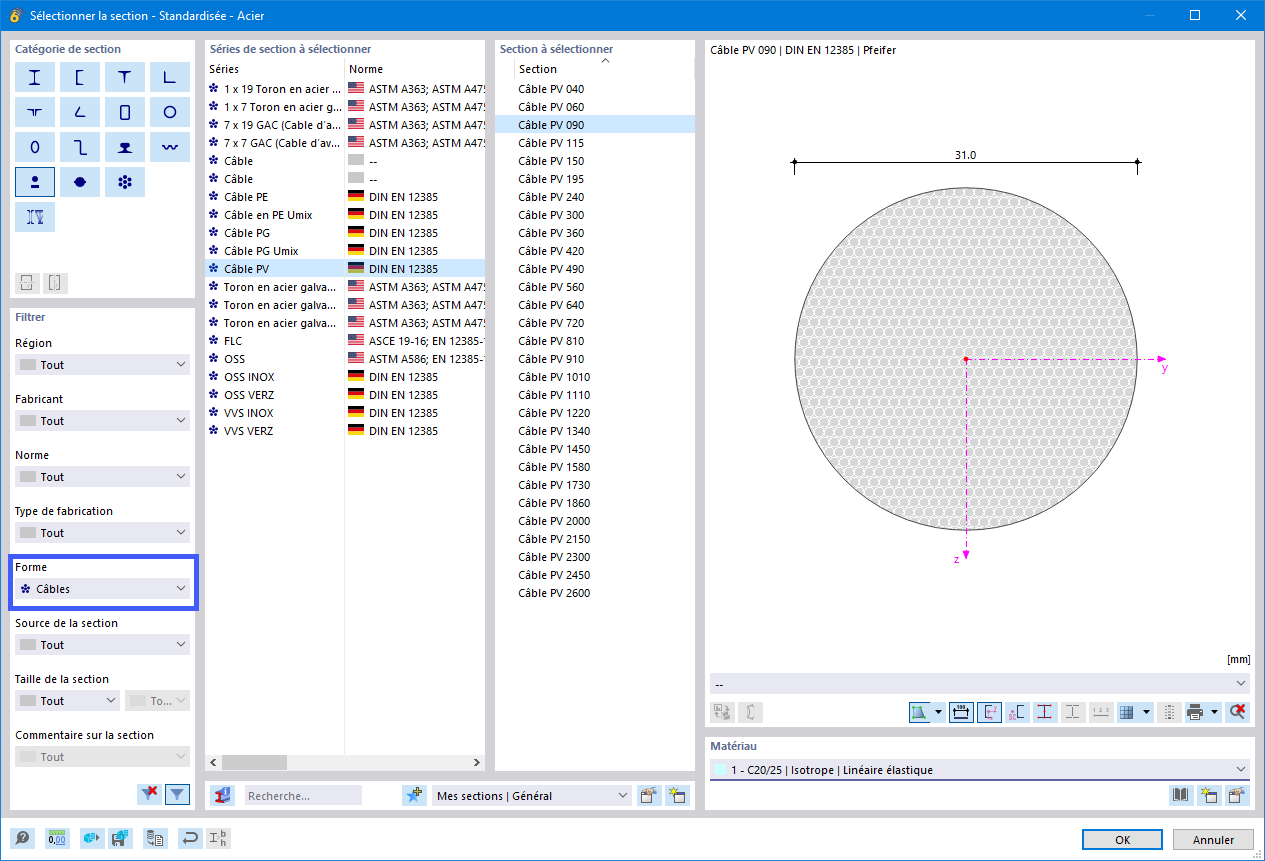The height and width of the screenshot is (861, 1265).
Task: Select the T-section category icon
Action: point(125,77)
